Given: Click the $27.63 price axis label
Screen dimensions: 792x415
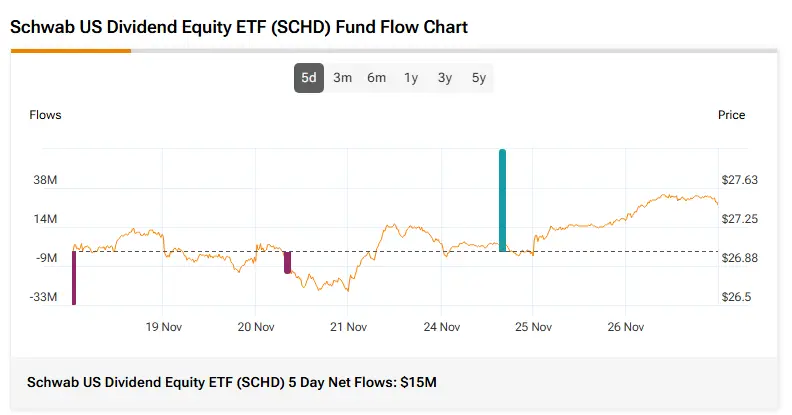Looking at the screenshot, I should point(740,180).
